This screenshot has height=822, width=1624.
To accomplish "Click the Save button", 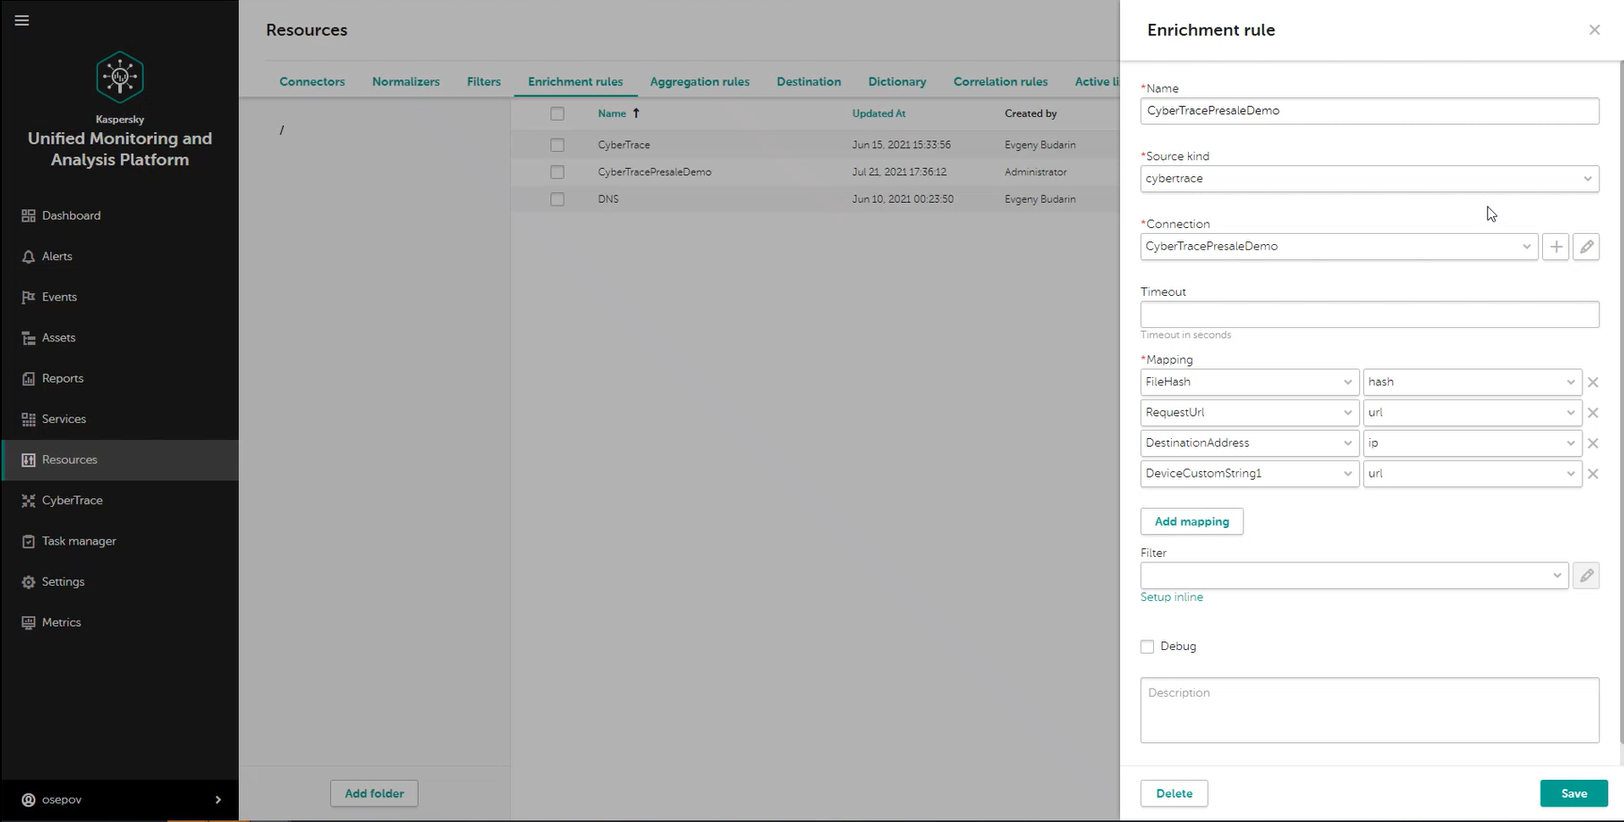I will coord(1574,794).
